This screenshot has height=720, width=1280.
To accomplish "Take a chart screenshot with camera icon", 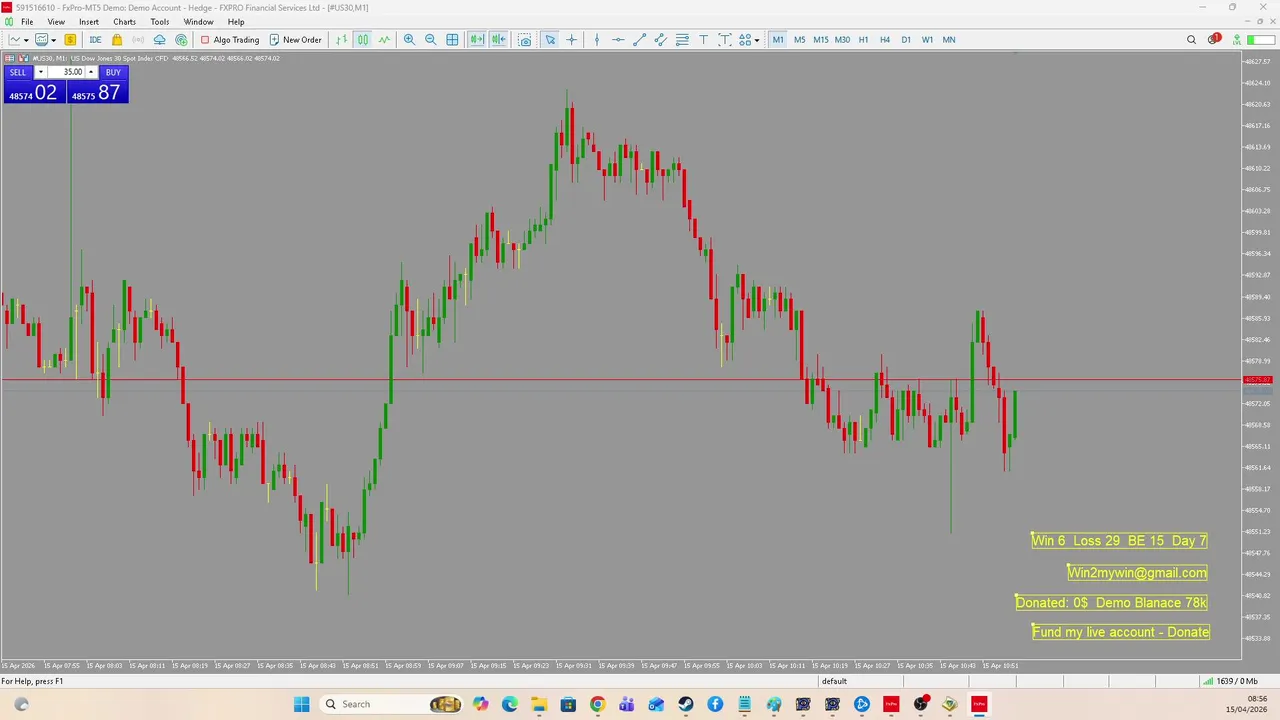I will pos(524,40).
